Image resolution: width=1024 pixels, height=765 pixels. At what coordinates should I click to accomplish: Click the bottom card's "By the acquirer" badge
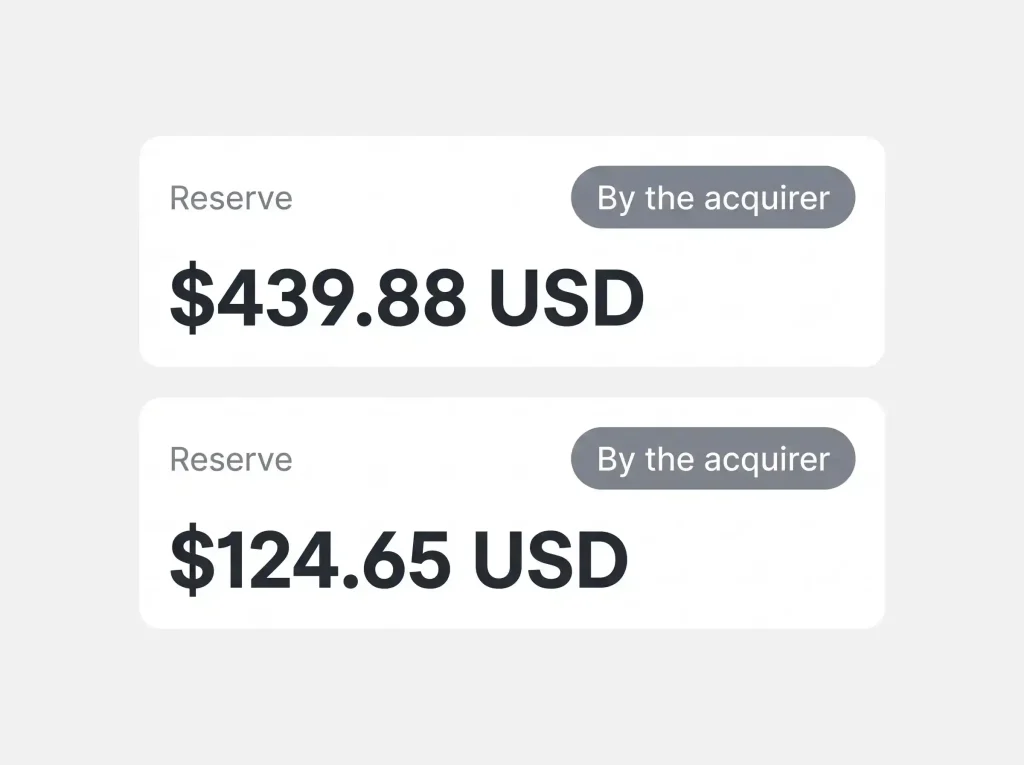(712, 459)
